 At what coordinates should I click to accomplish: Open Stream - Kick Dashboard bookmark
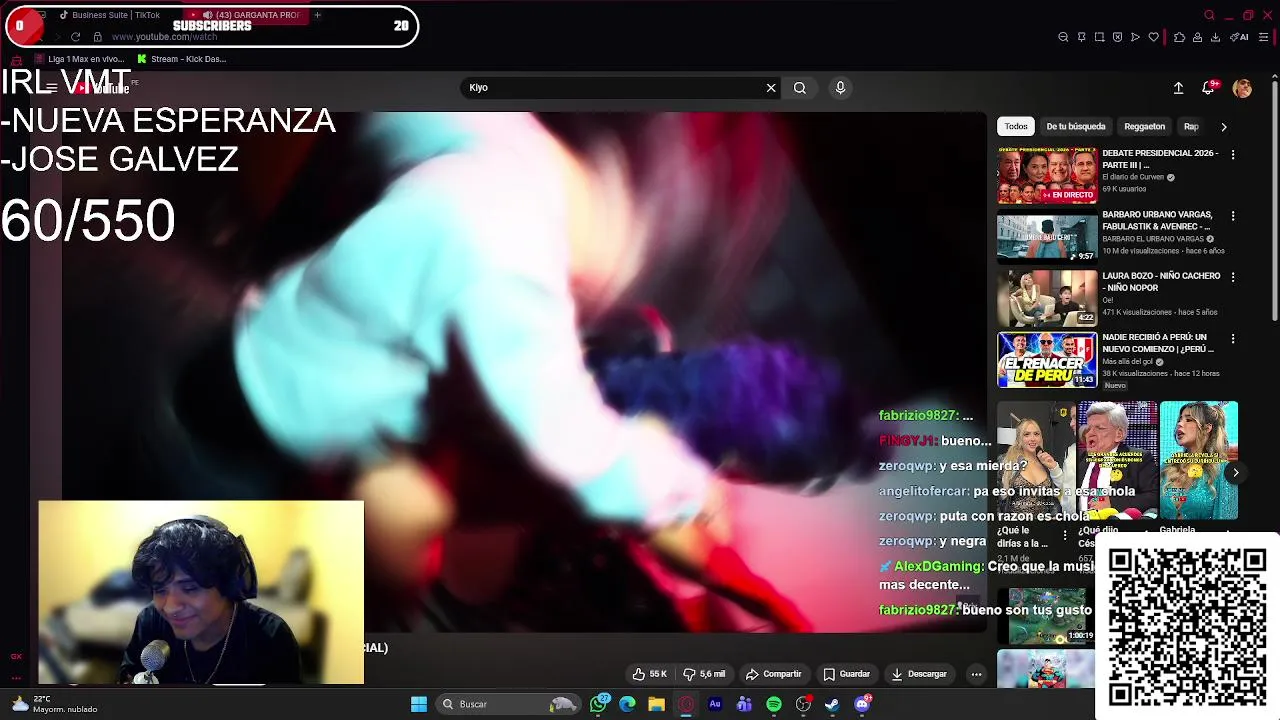coord(181,59)
